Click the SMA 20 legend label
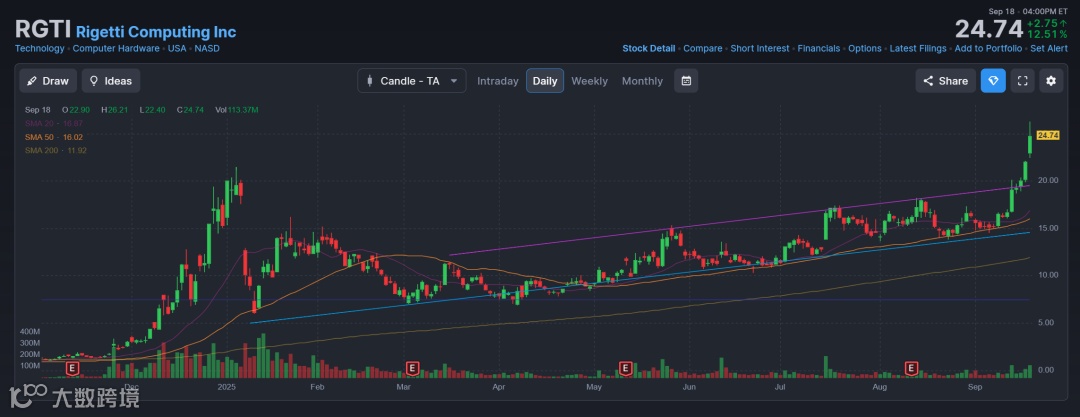Viewport: 1080px width, 417px height. pyautogui.click(x=54, y=123)
